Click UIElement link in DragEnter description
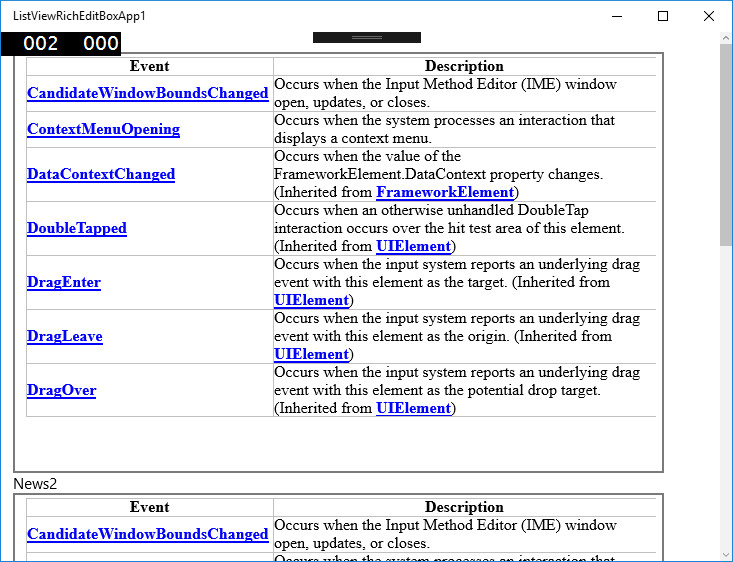Image resolution: width=733 pixels, height=562 pixels. pyautogui.click(x=311, y=300)
